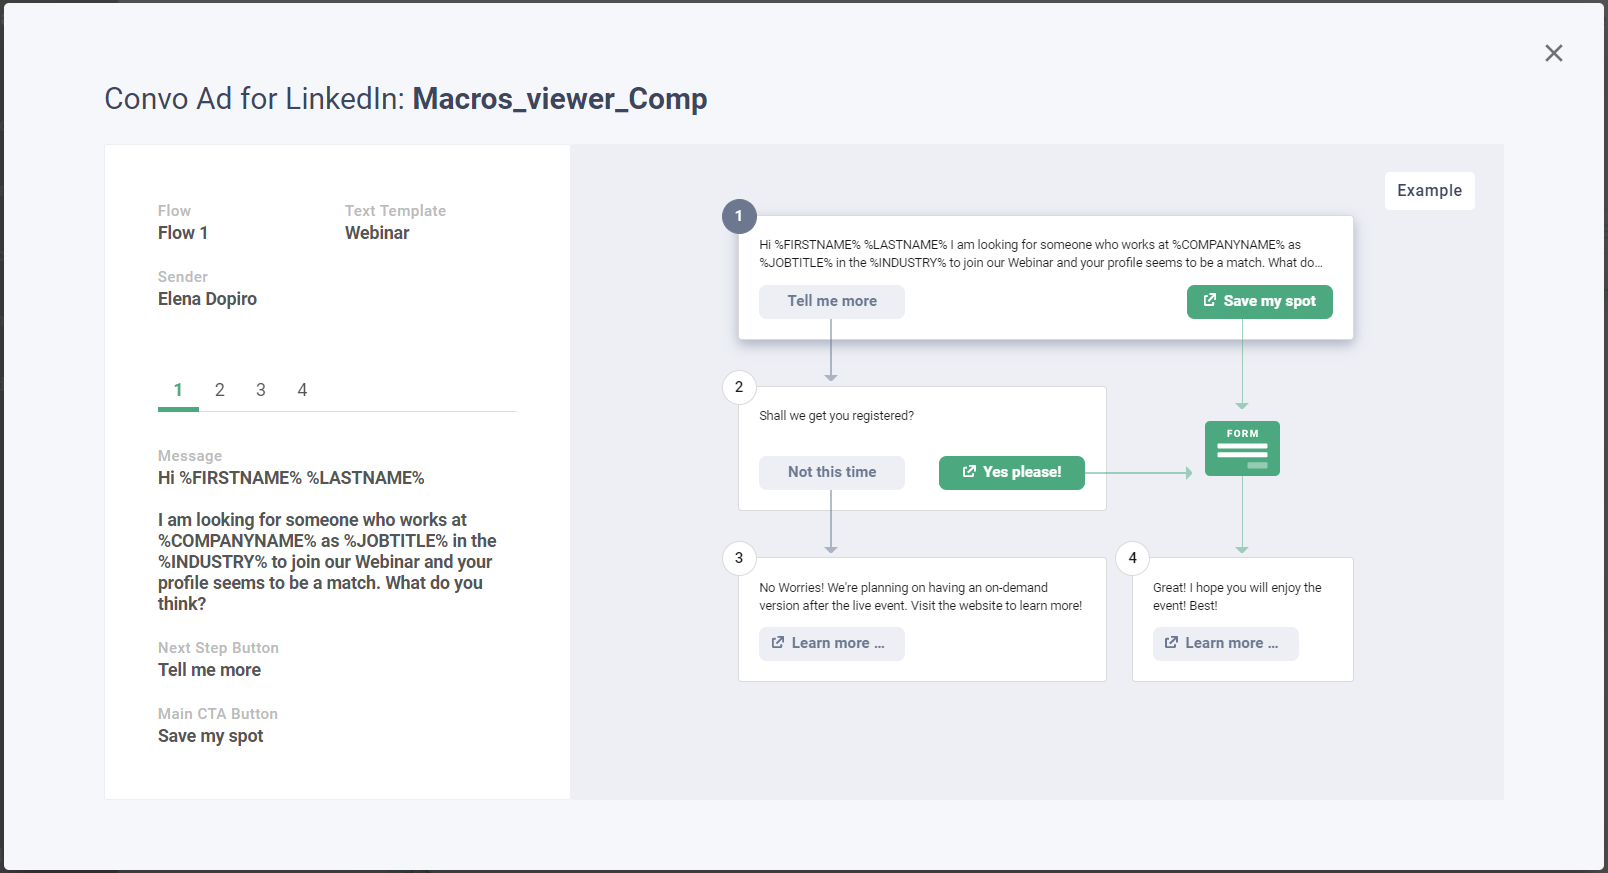Select the step 1 message card text
Image resolution: width=1608 pixels, height=873 pixels.
[1040, 254]
